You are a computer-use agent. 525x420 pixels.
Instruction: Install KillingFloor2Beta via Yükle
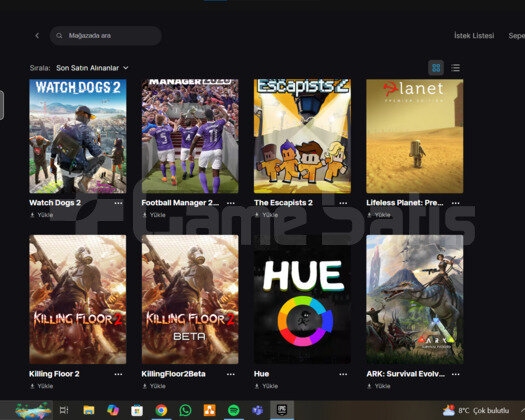[154, 386]
